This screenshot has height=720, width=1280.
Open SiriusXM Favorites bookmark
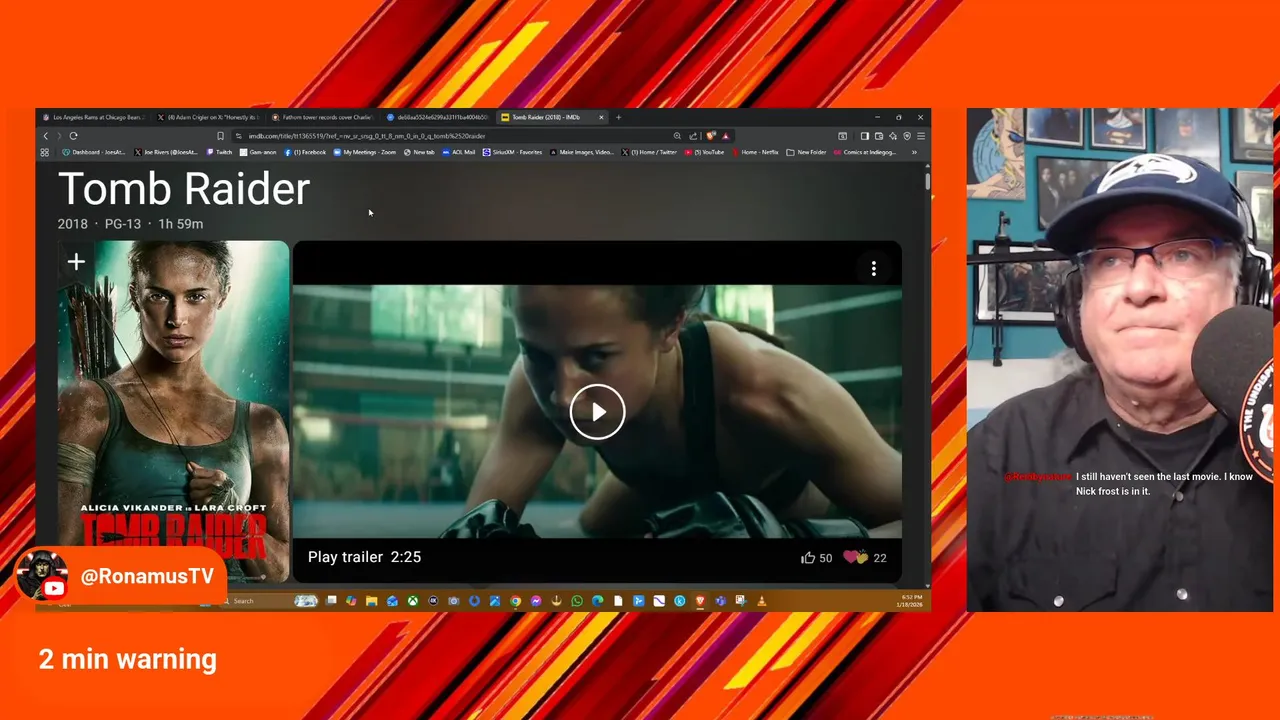pyautogui.click(x=512, y=152)
